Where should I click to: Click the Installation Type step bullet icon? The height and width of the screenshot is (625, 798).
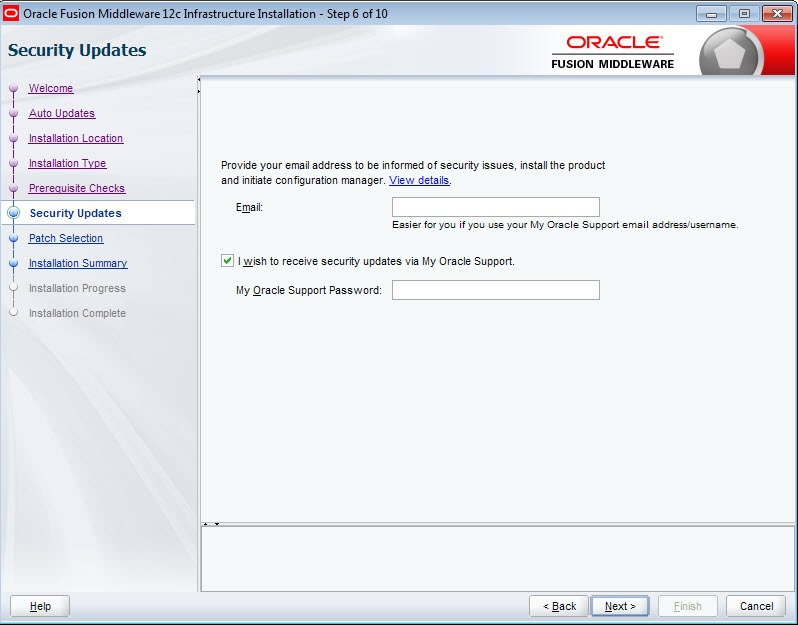[14, 163]
